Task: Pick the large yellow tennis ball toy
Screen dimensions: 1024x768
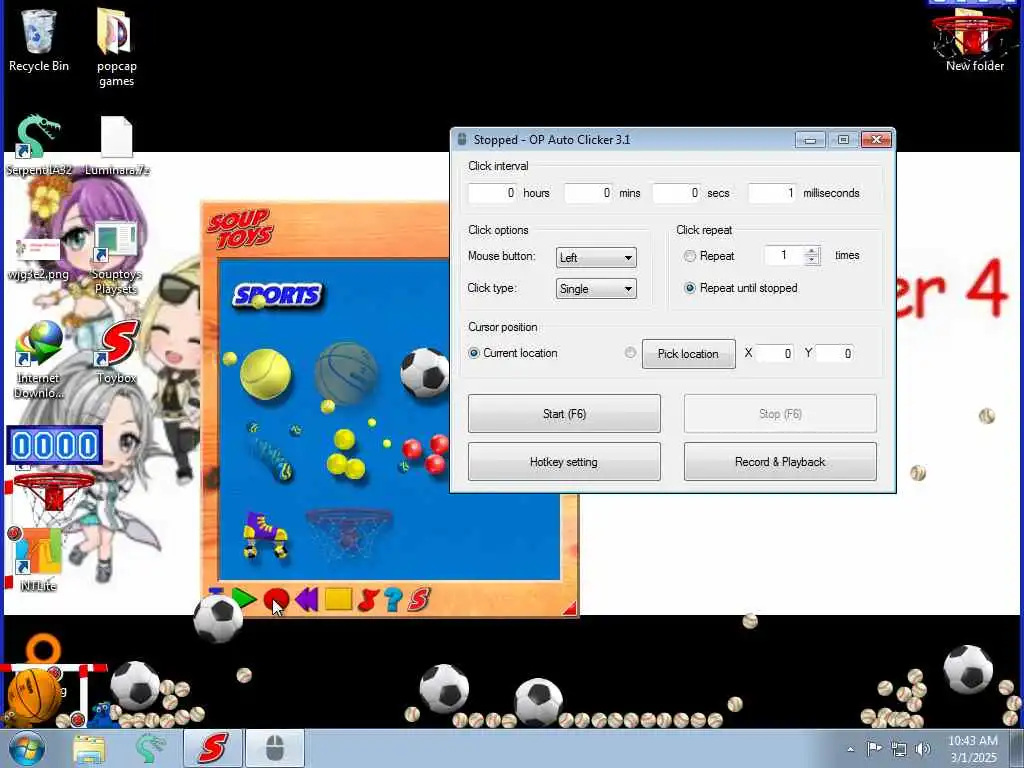Action: tap(264, 374)
